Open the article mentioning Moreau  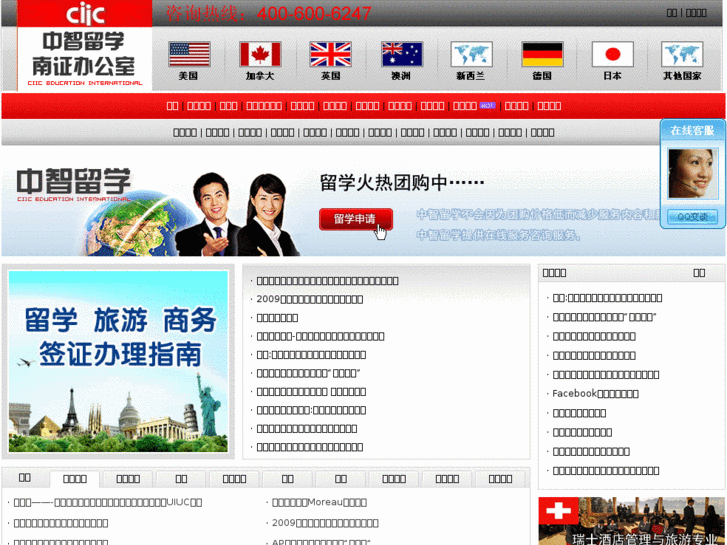[319, 502]
